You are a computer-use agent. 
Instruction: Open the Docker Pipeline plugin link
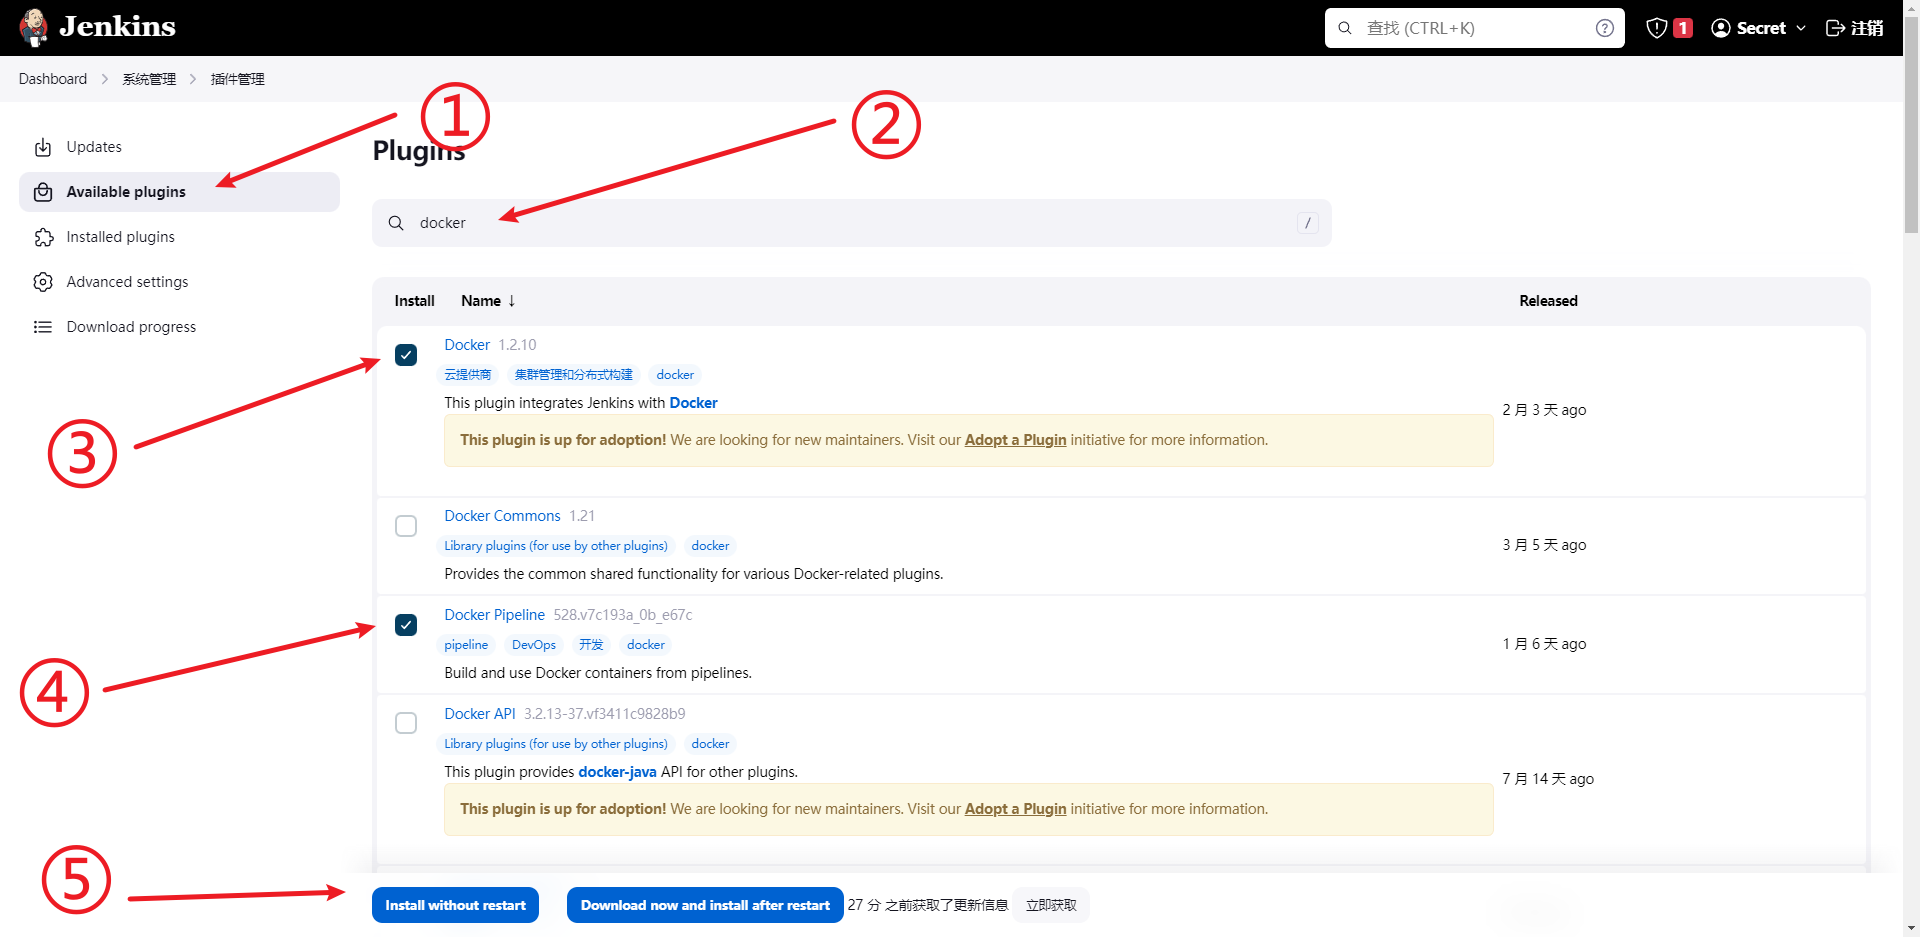[494, 615]
